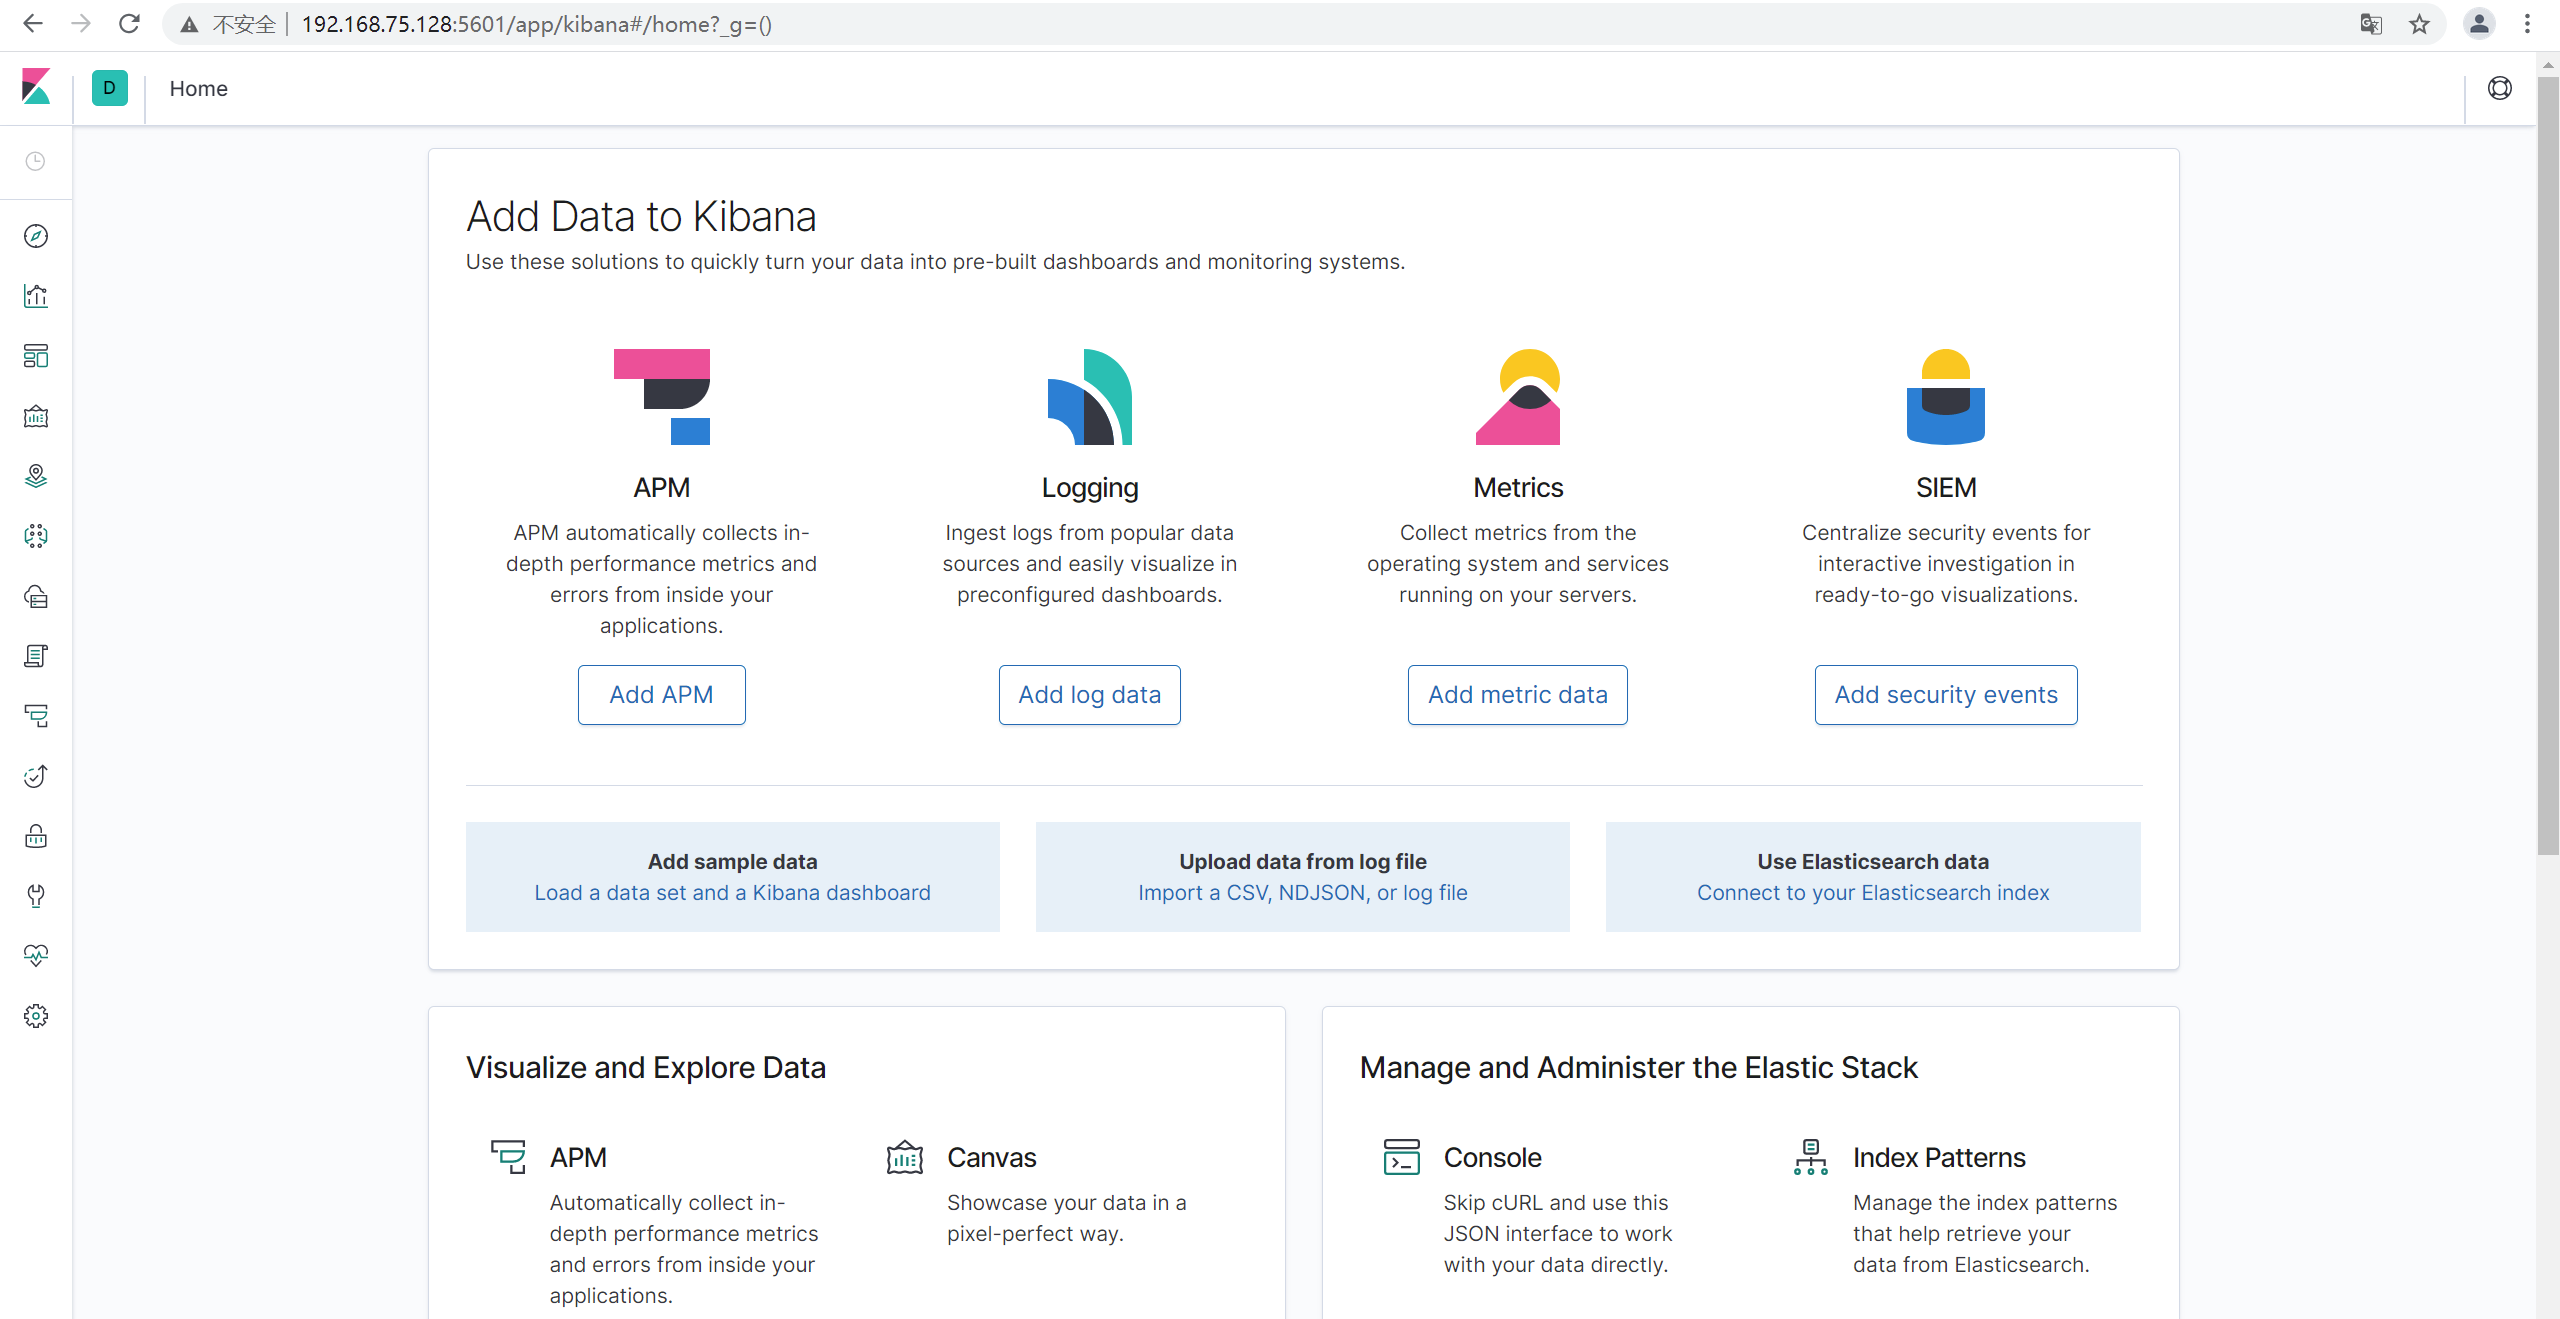Open Maps from the sidebar pin icon
The height and width of the screenshot is (1319, 2560).
[x=36, y=476]
